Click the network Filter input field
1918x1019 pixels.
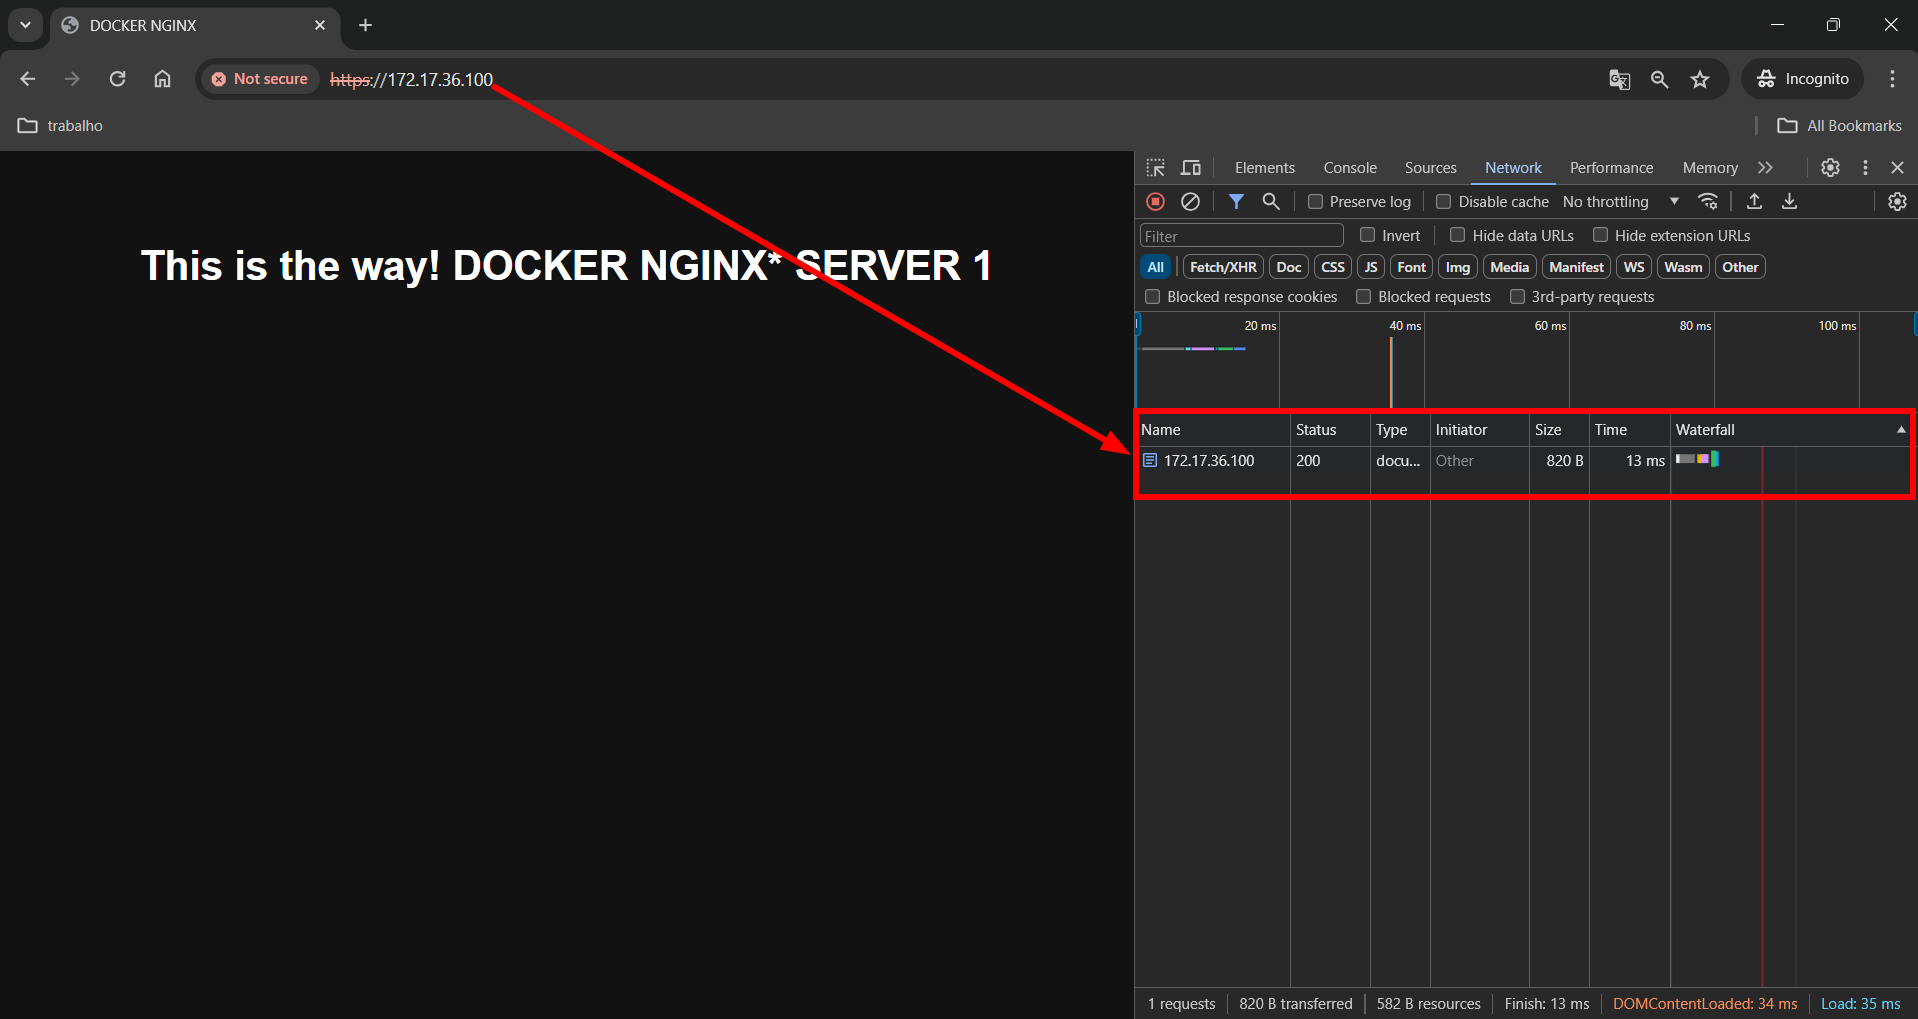1241,236
